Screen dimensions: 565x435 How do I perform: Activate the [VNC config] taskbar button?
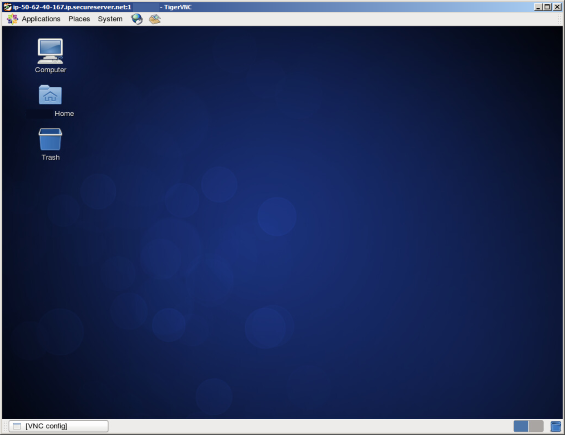point(58,426)
